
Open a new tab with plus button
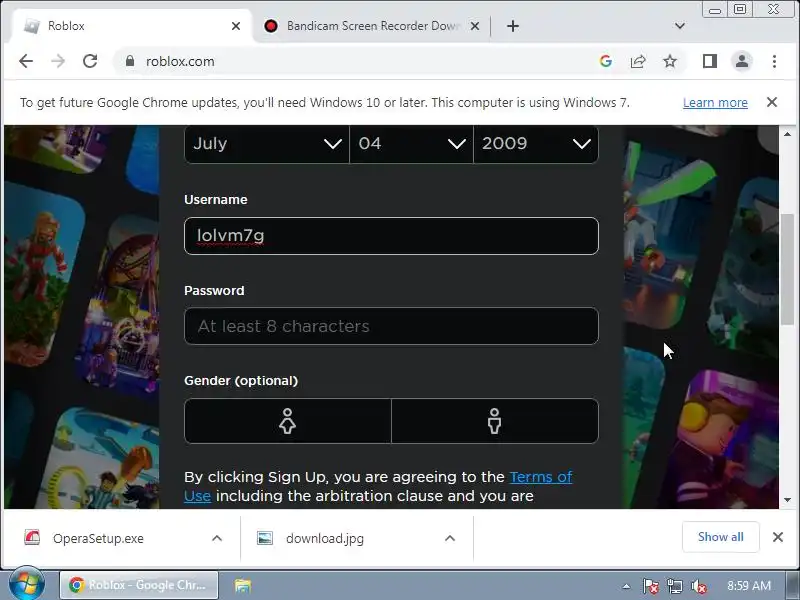[513, 26]
